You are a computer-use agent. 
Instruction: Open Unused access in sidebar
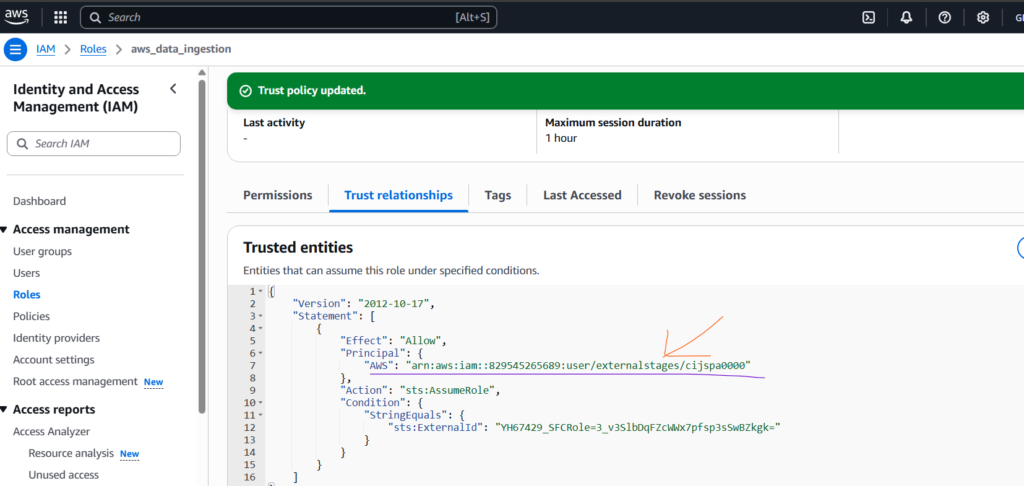63,475
